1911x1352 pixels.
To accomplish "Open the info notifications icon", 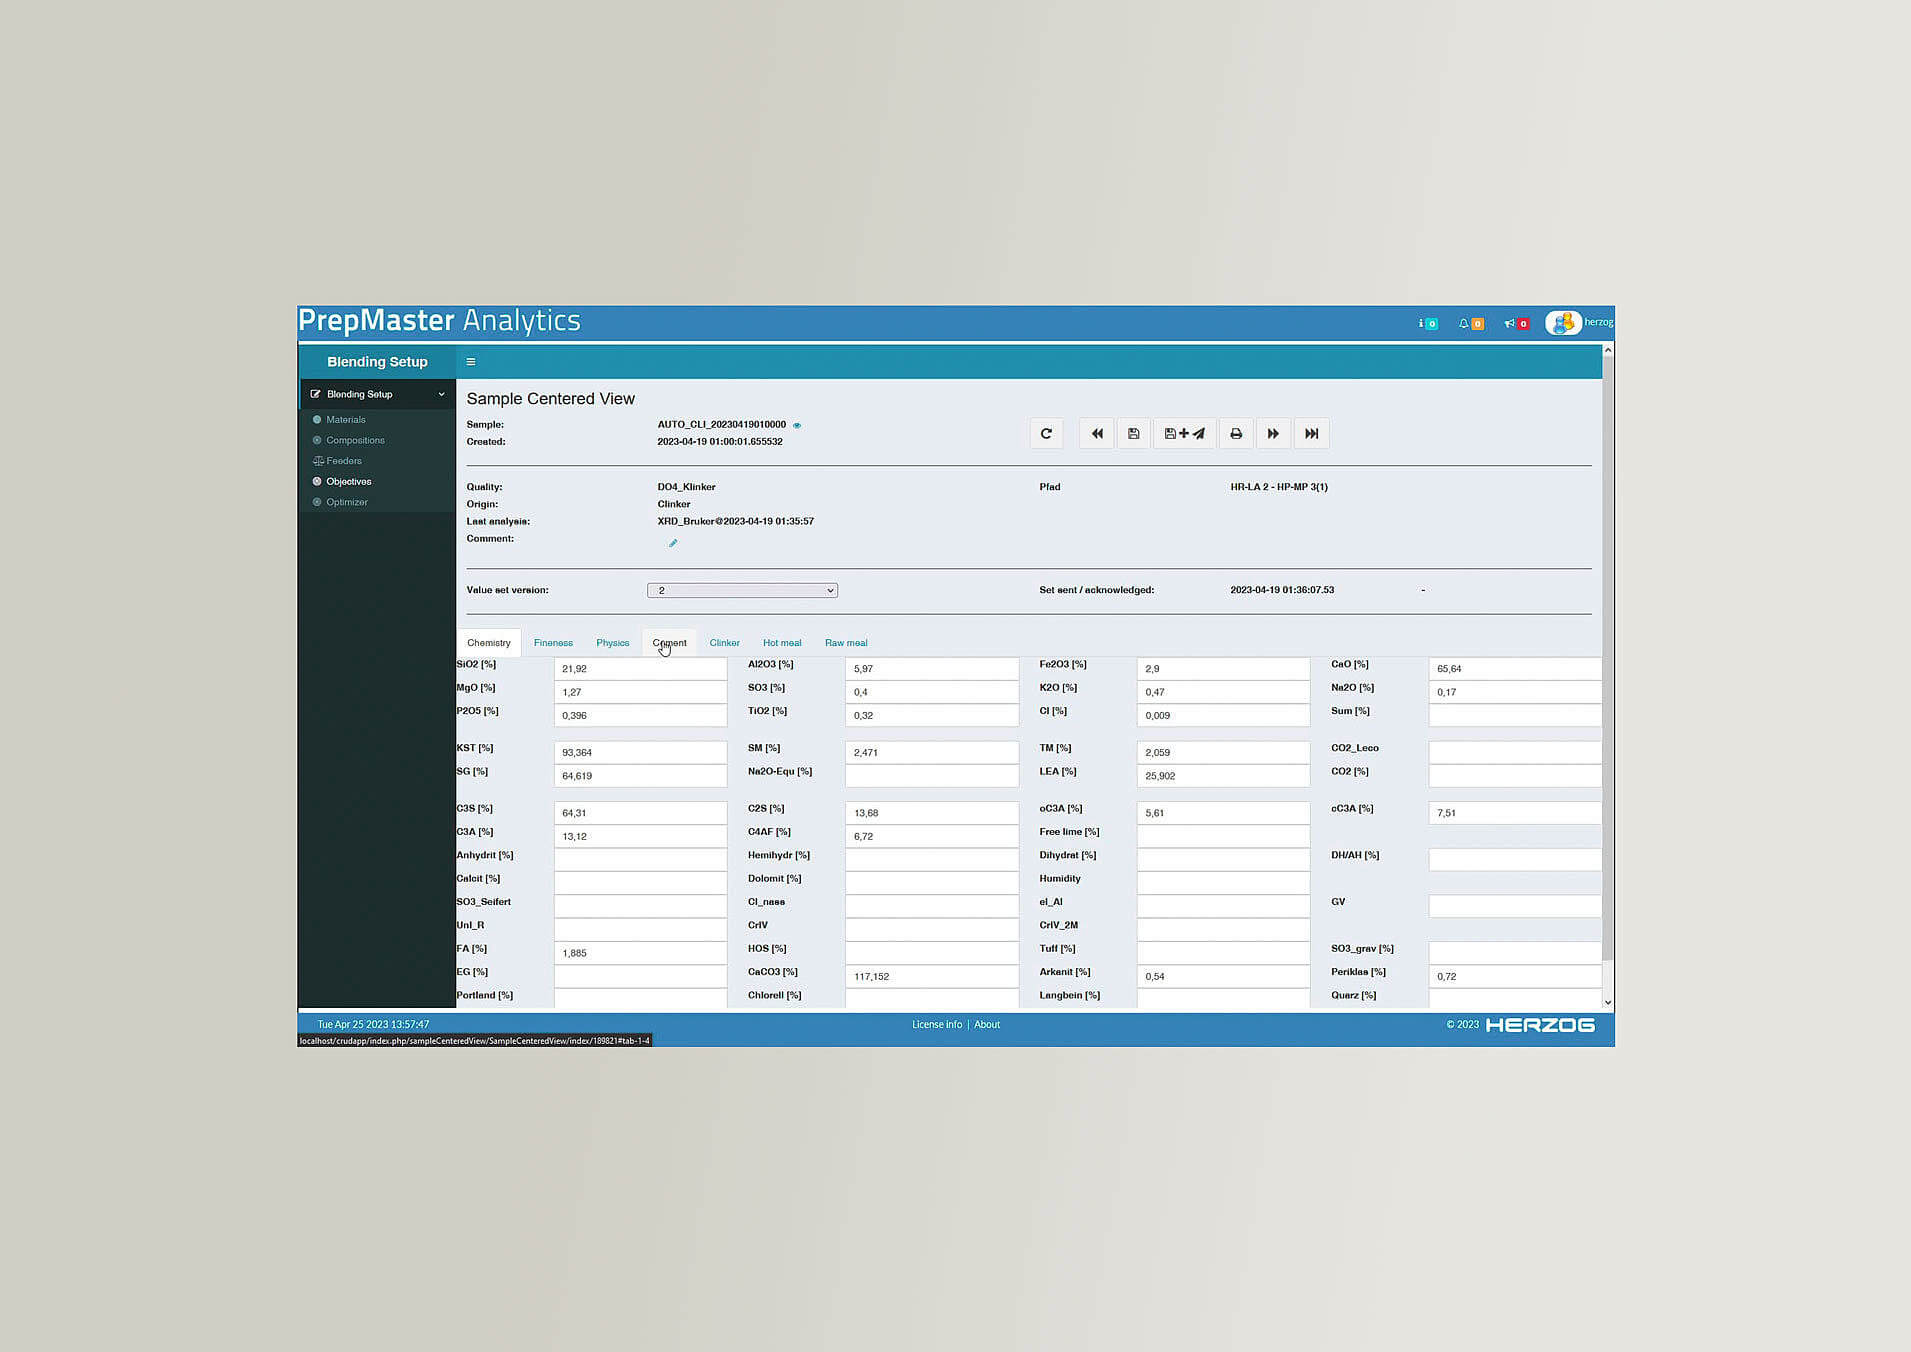I will (x=1428, y=323).
